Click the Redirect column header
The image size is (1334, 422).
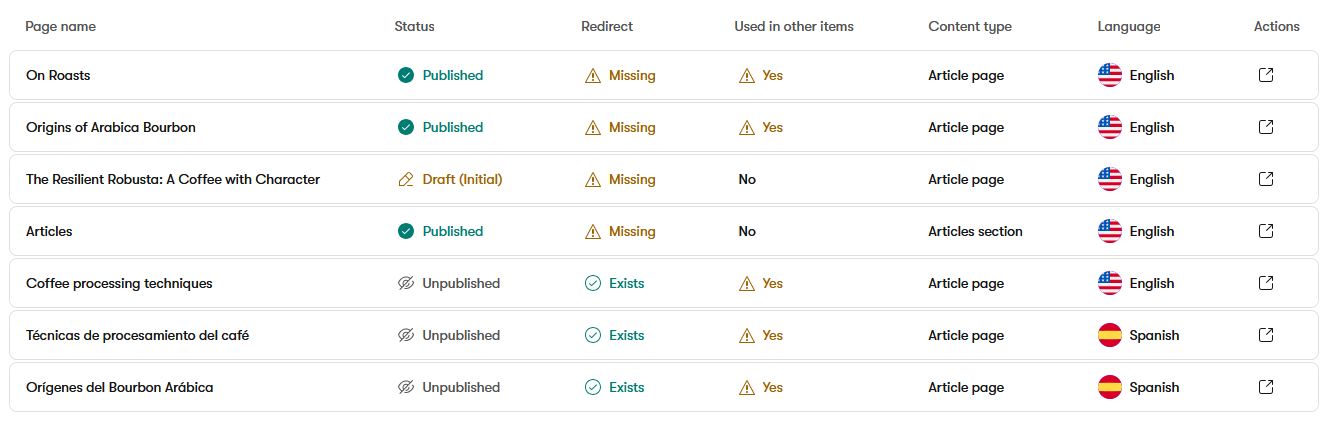coord(607,27)
